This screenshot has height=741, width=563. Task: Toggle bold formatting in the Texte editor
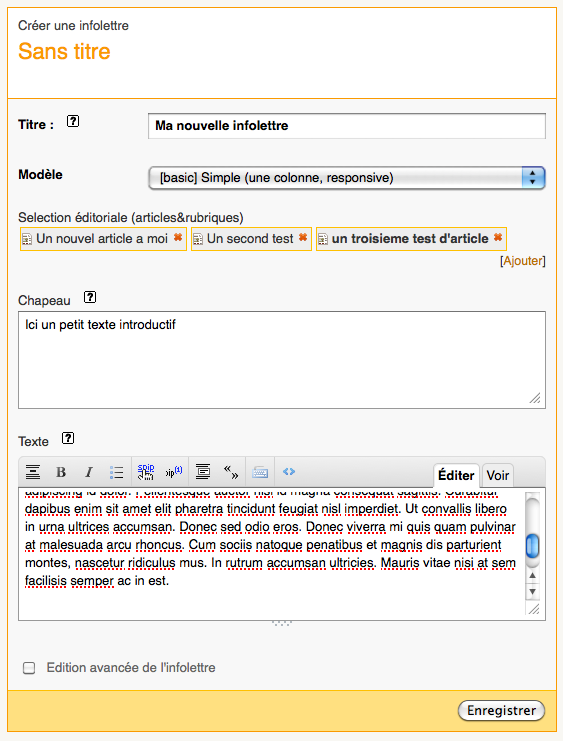tap(61, 472)
